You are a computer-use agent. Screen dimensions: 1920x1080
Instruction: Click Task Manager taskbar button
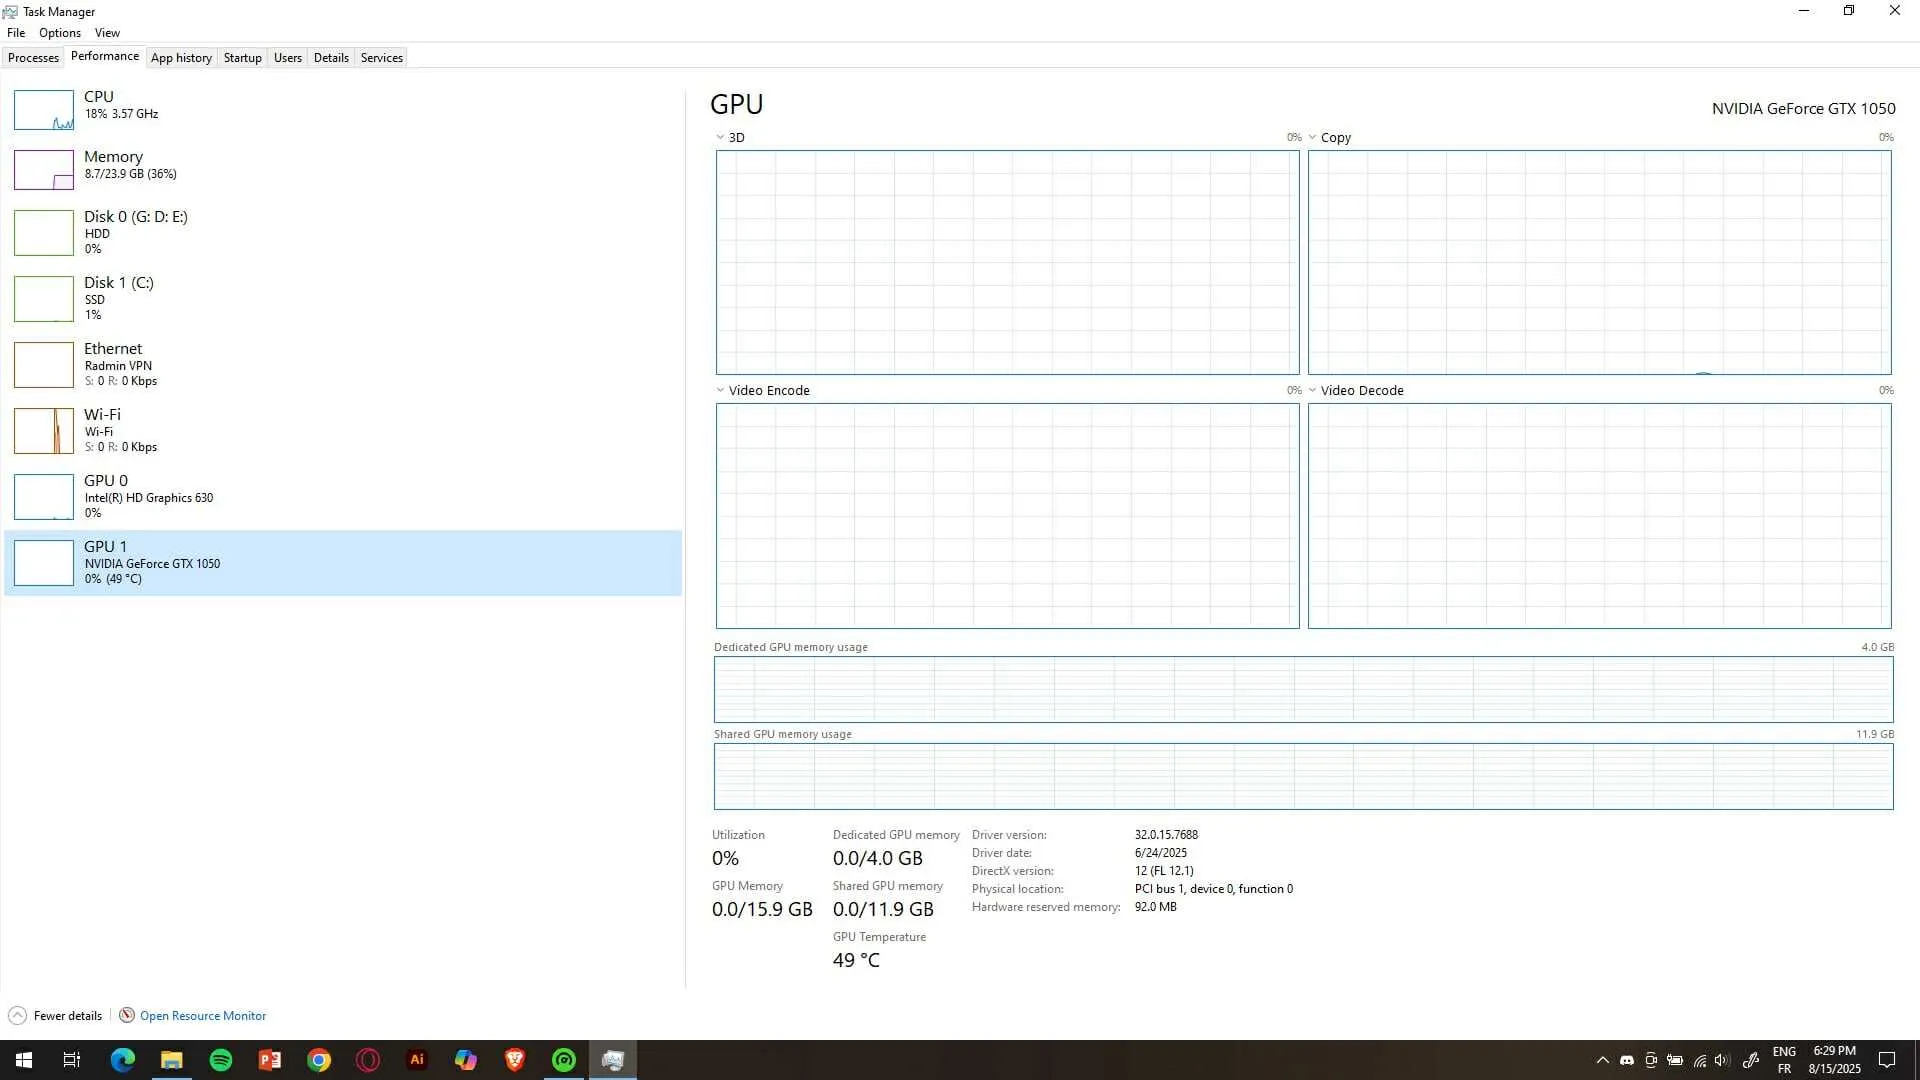(x=613, y=1060)
